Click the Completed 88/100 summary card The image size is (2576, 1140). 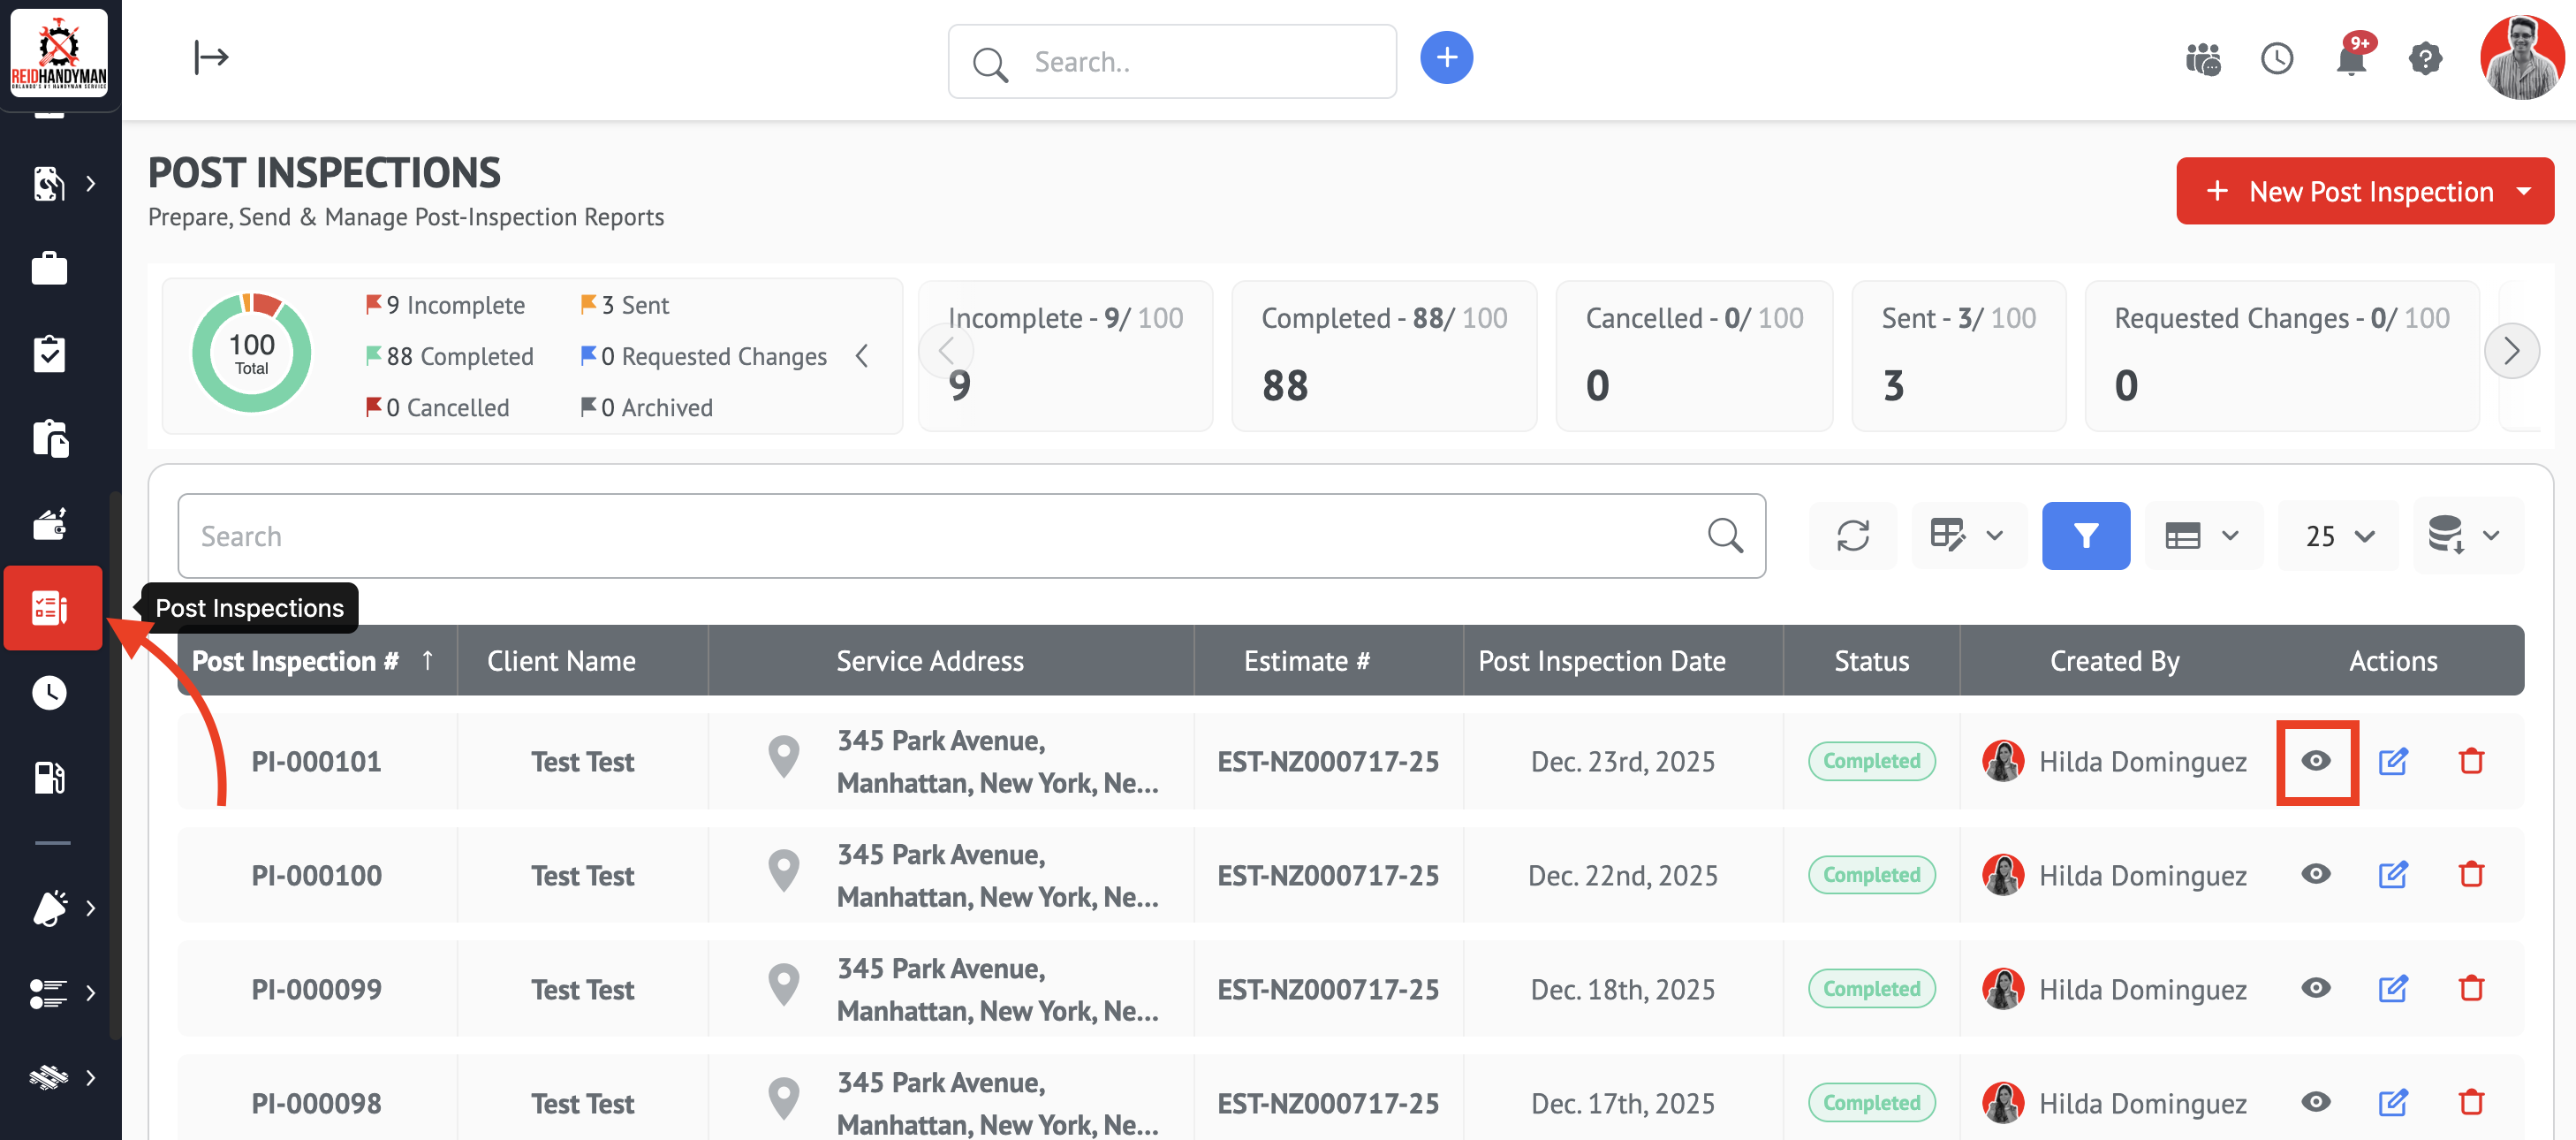1383,355
